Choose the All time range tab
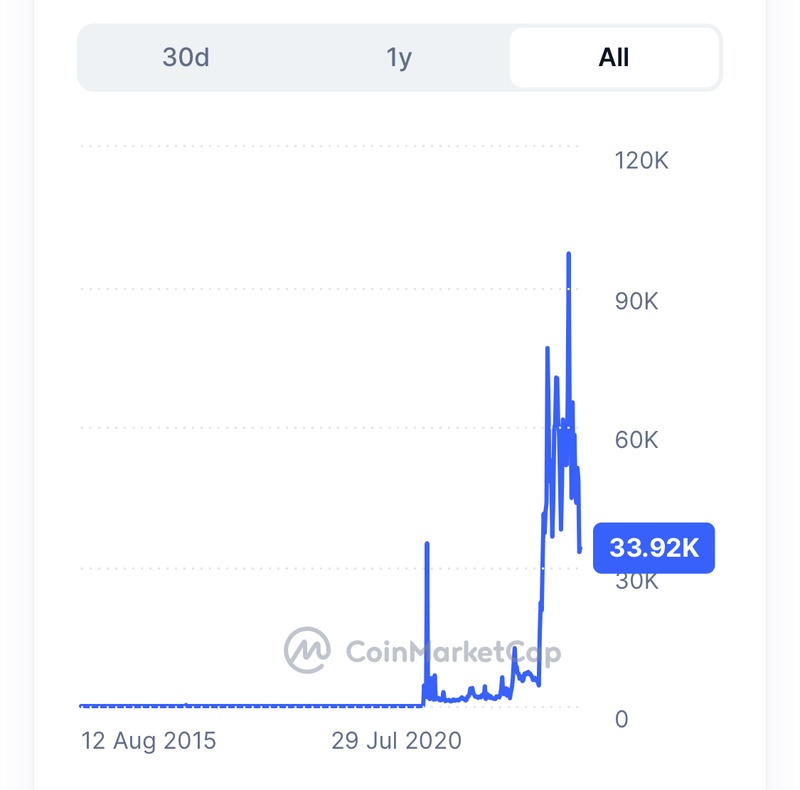Image resolution: width=800 pixels, height=790 pixels. (614, 57)
